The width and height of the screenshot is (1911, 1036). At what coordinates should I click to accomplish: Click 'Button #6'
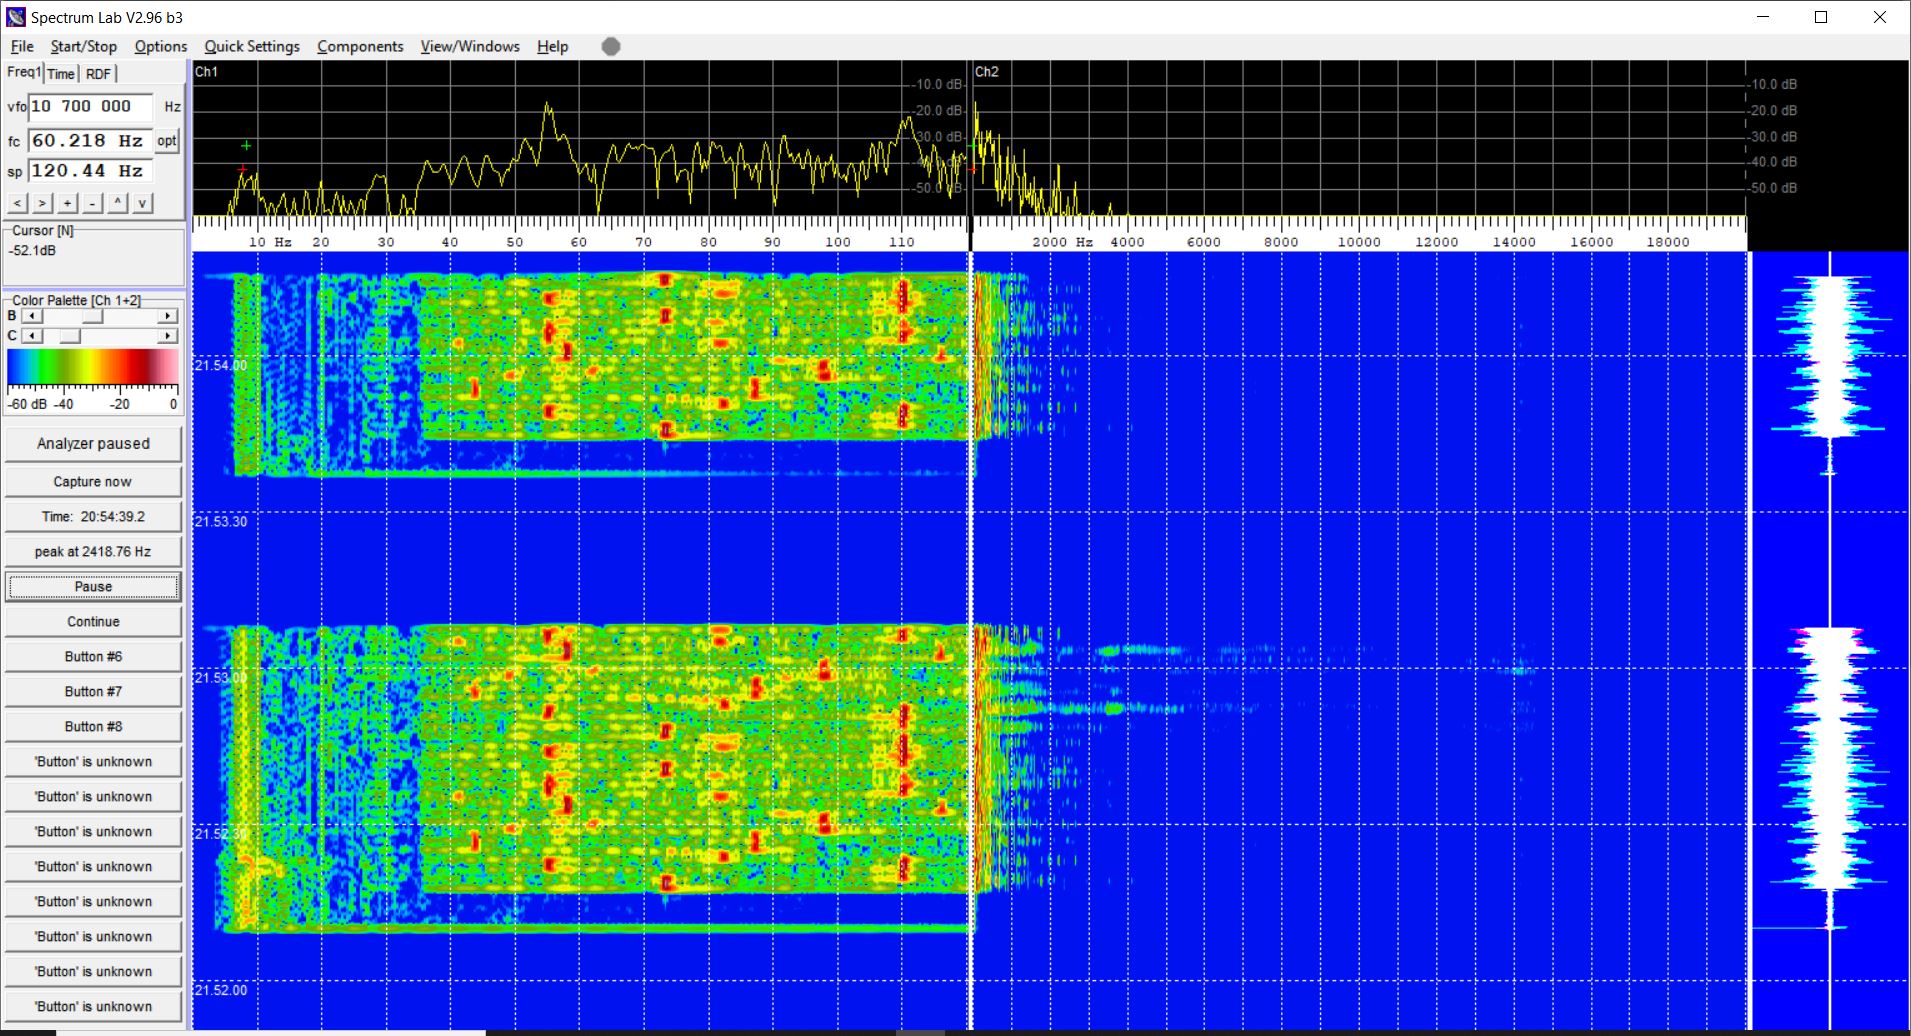pos(93,656)
